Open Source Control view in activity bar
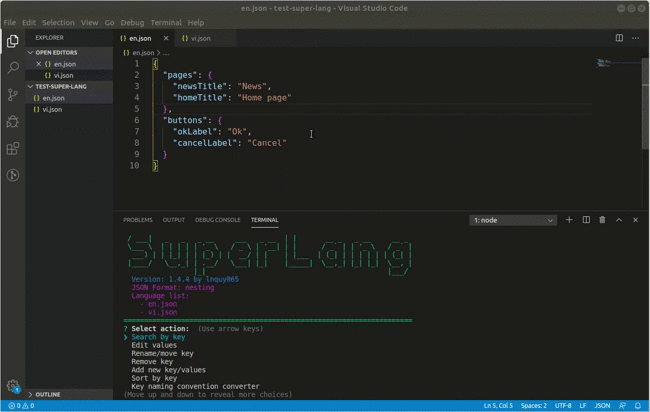 point(12,95)
